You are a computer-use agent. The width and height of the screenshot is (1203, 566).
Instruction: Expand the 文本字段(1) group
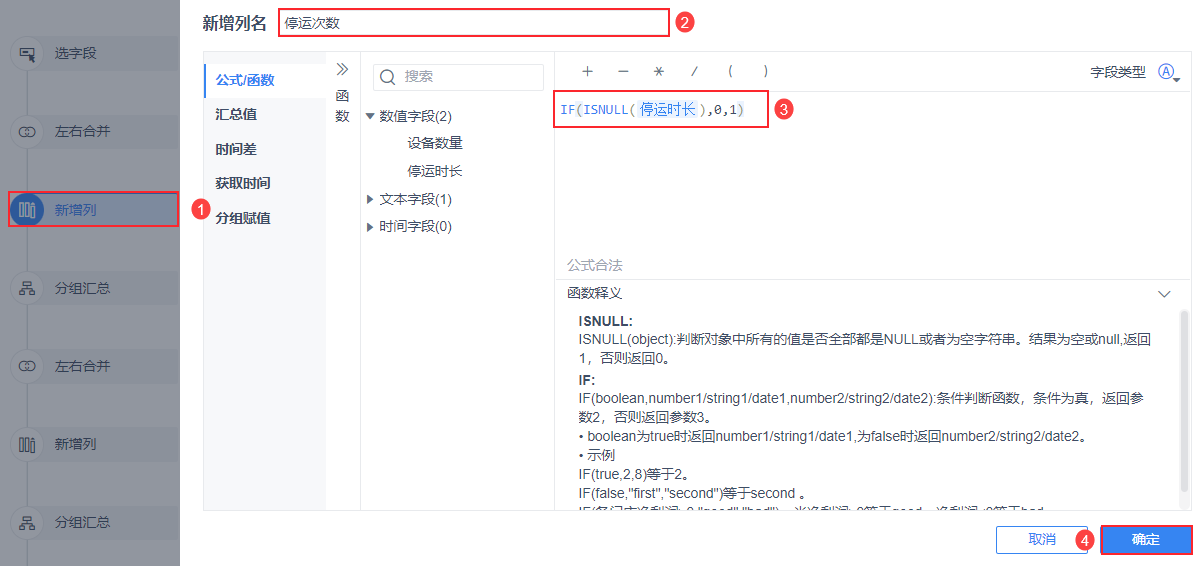coord(370,199)
